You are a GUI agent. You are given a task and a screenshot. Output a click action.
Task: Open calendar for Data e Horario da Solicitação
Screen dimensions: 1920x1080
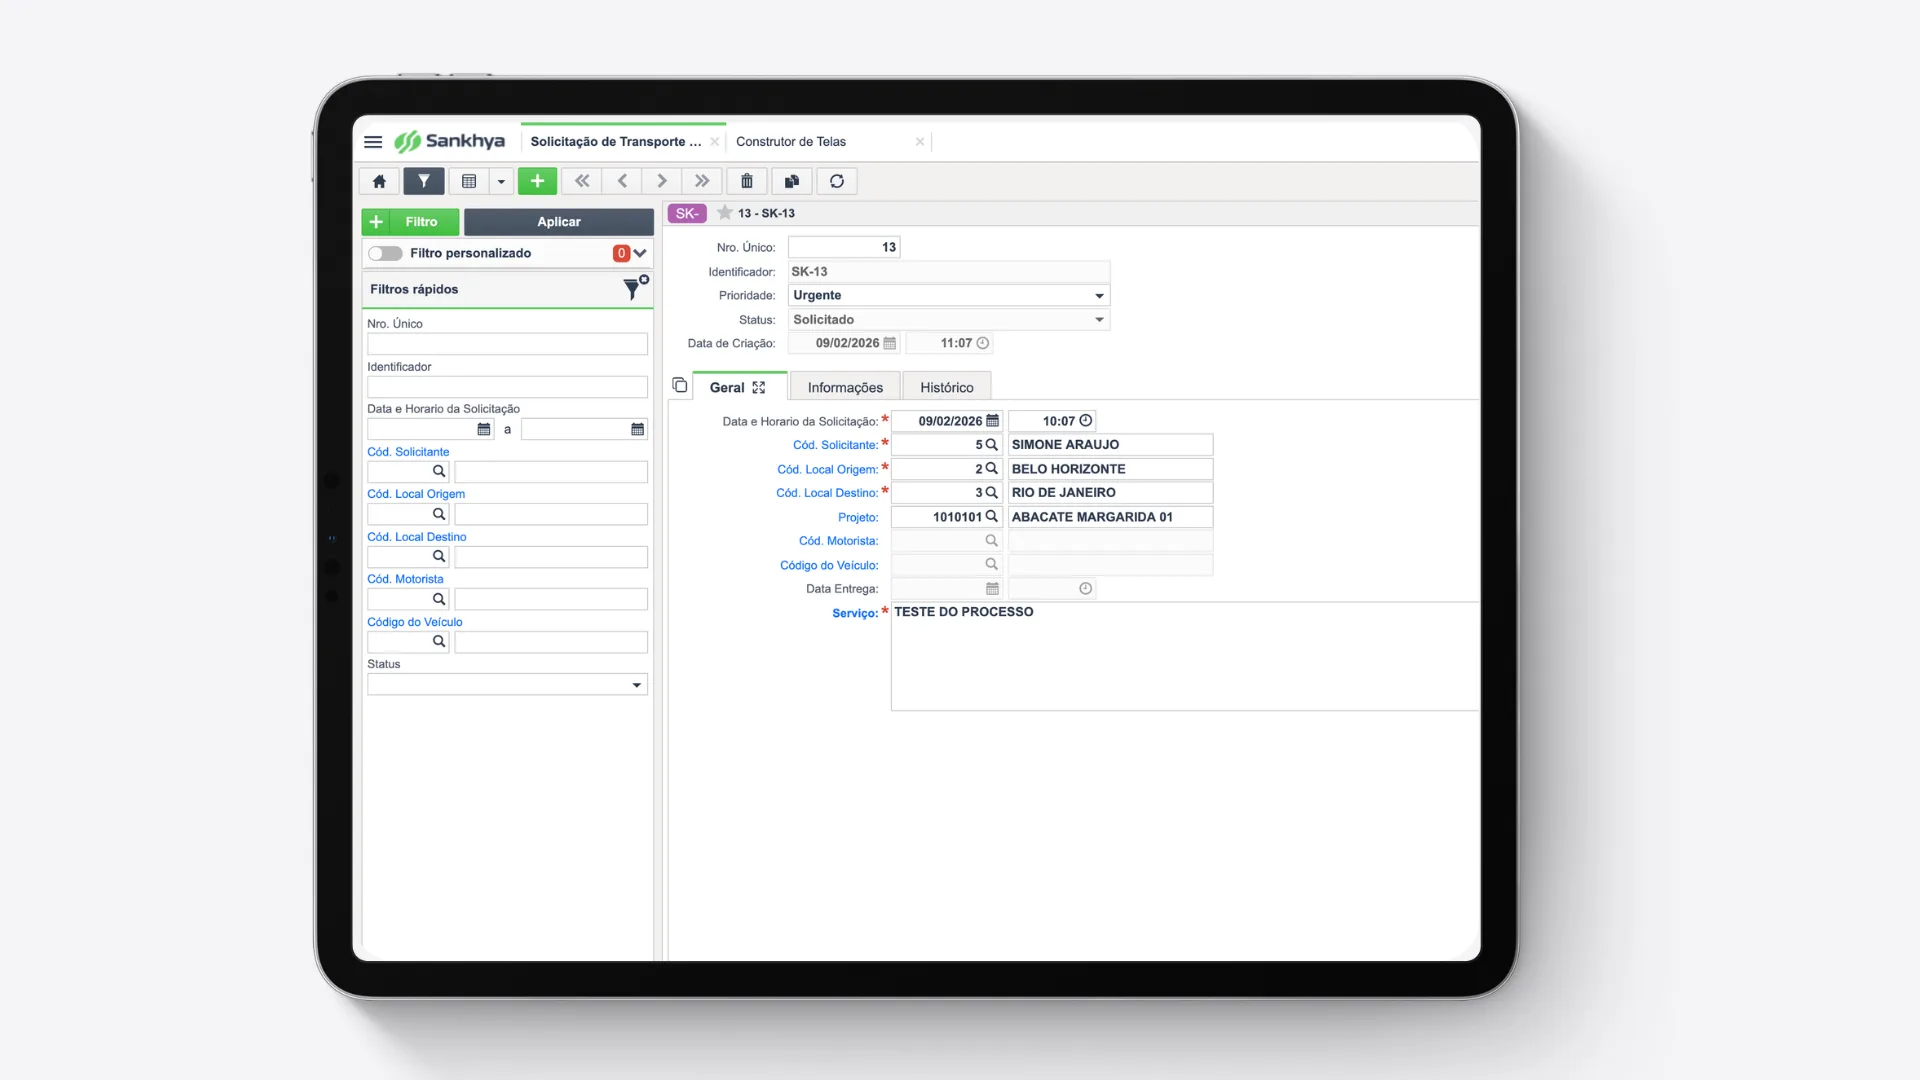point(993,421)
